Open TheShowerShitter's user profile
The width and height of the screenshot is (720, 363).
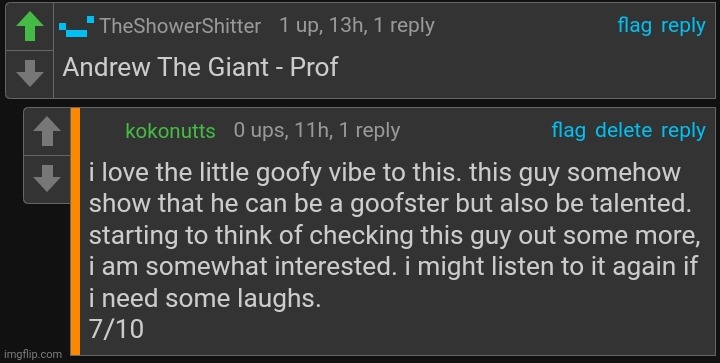(180, 26)
